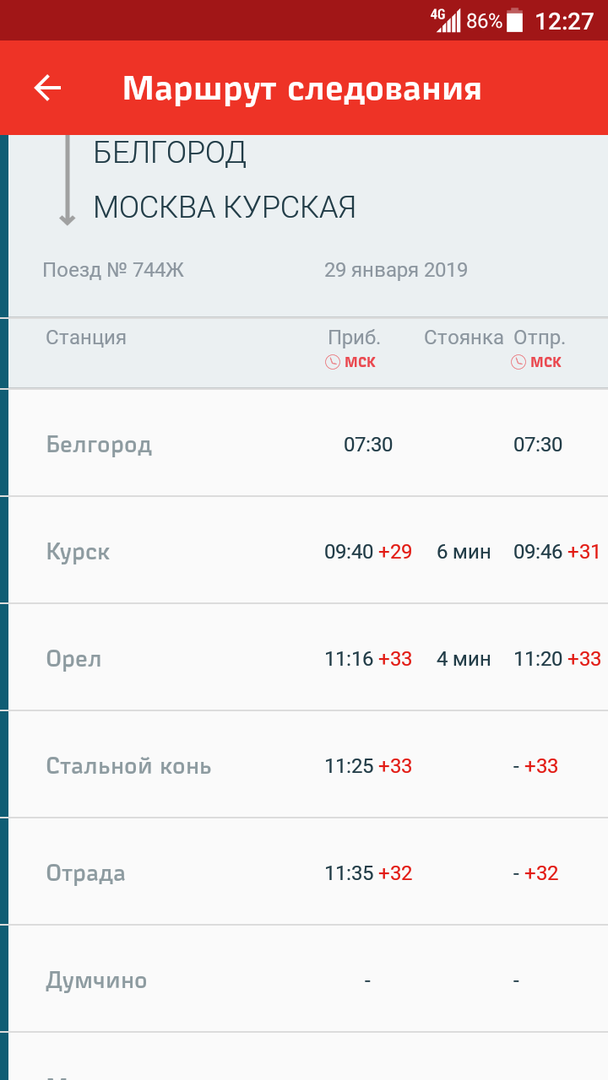Tap Курск arrival delay +29
The height and width of the screenshot is (1080, 608).
pyautogui.click(x=395, y=551)
